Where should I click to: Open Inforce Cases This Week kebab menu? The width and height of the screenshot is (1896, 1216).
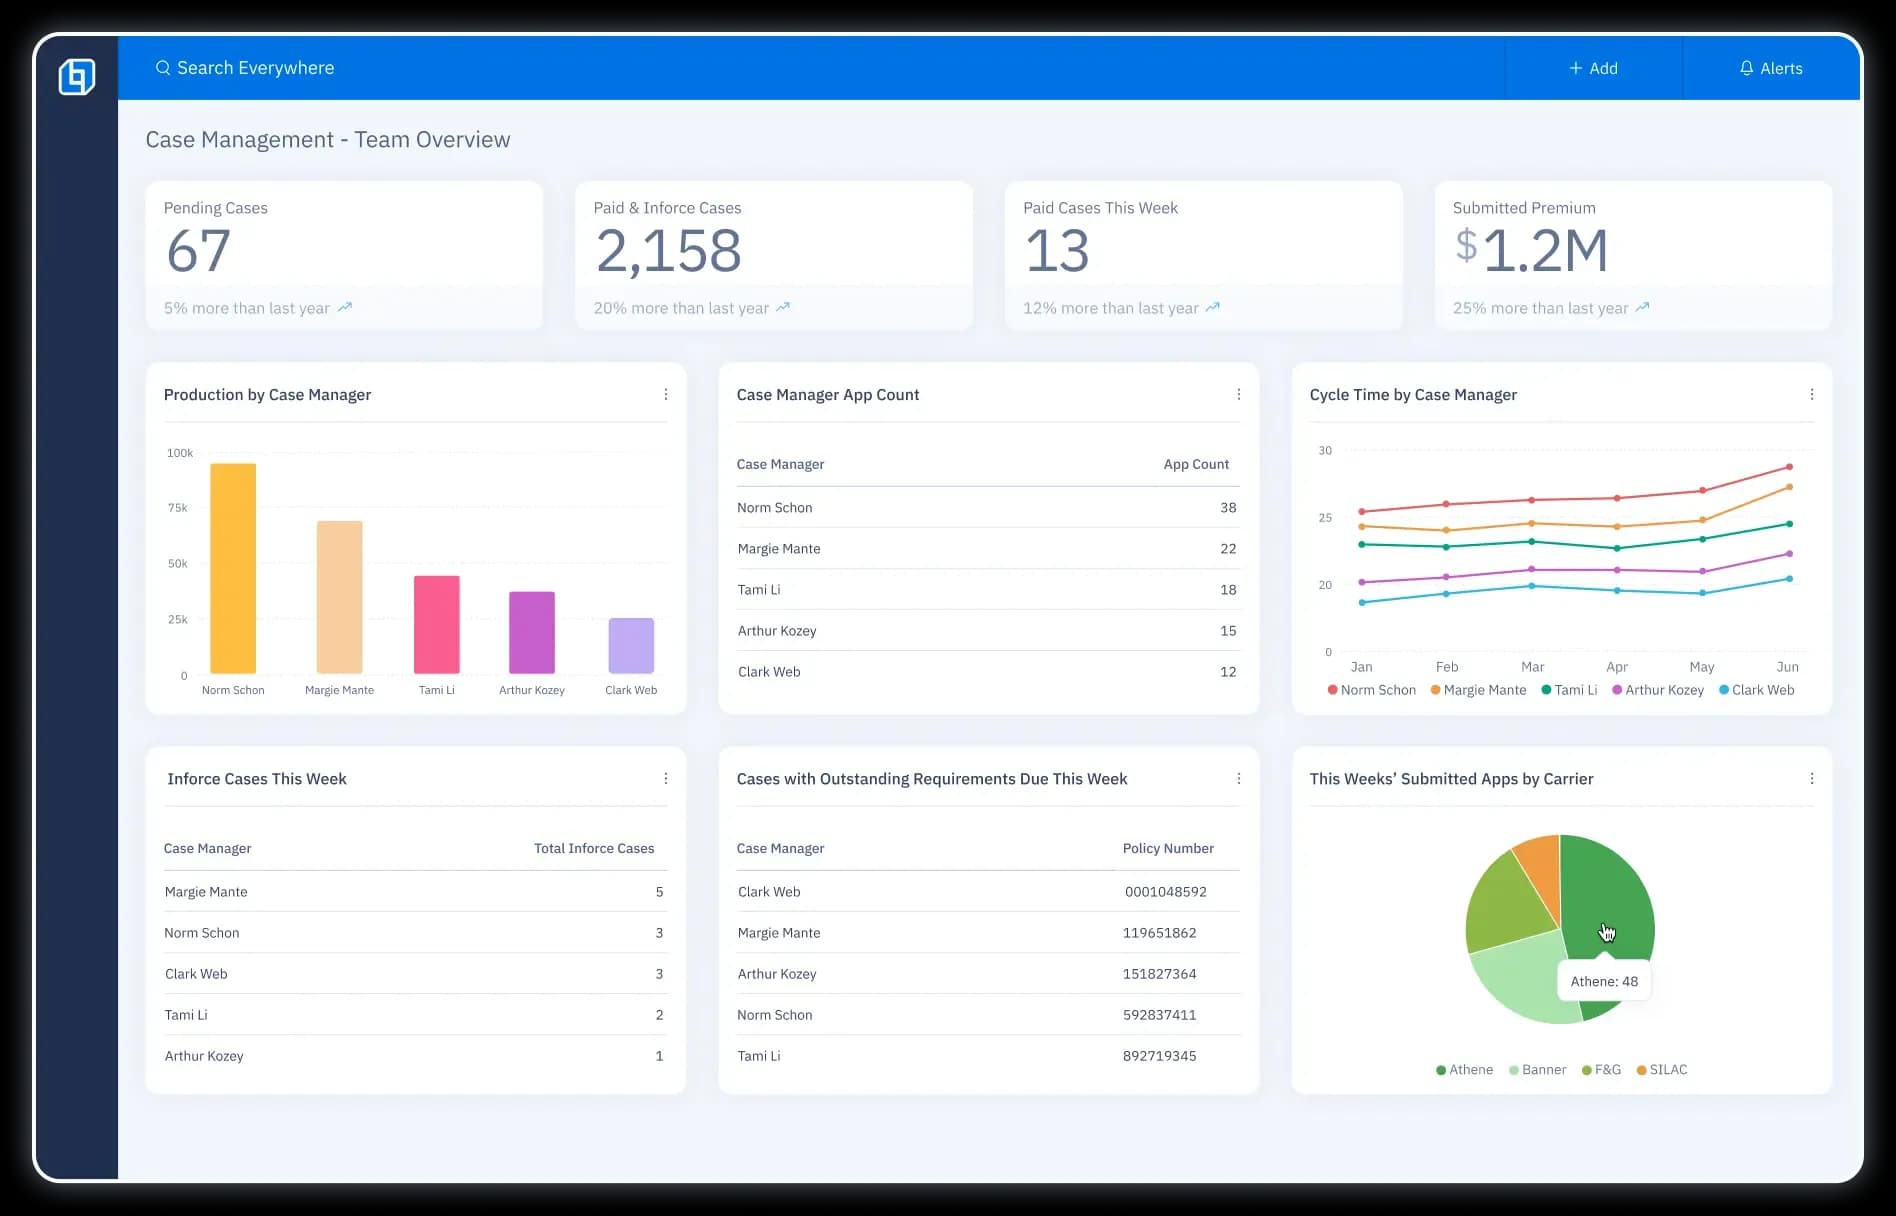666,779
